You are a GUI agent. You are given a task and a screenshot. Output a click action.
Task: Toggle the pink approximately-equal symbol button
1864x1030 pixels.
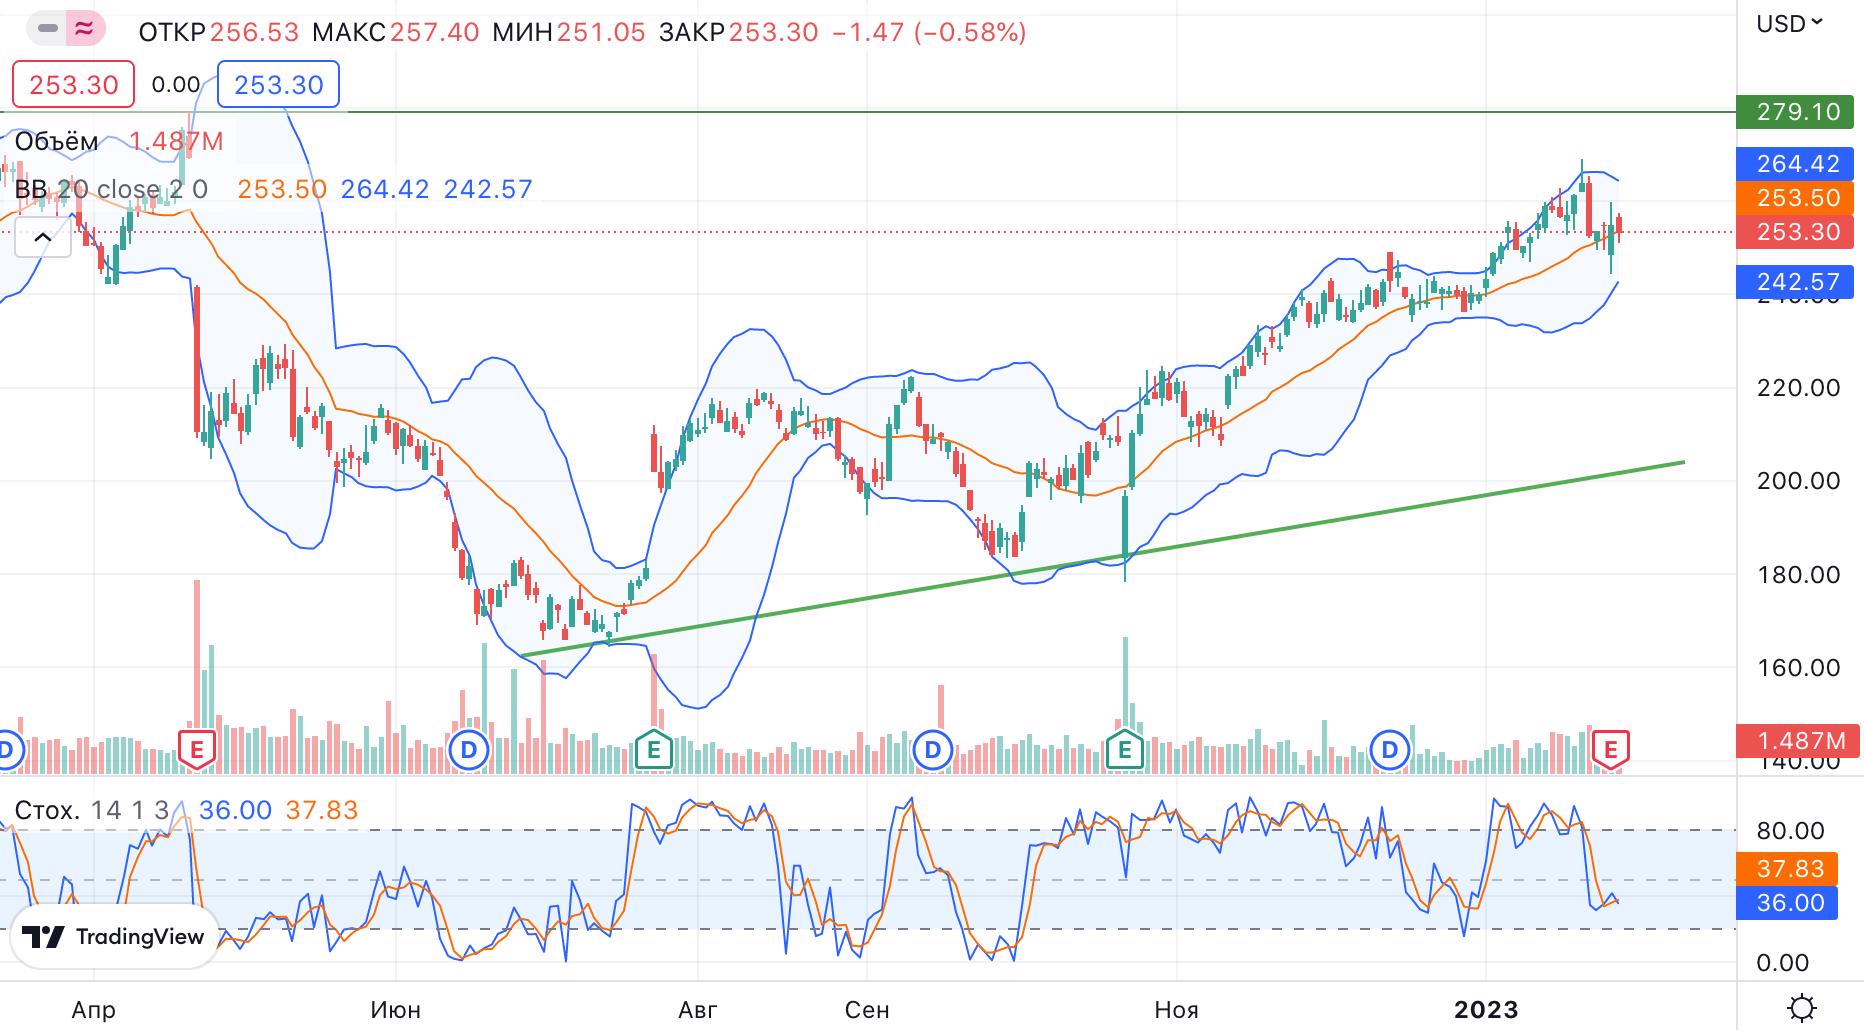coord(86,29)
